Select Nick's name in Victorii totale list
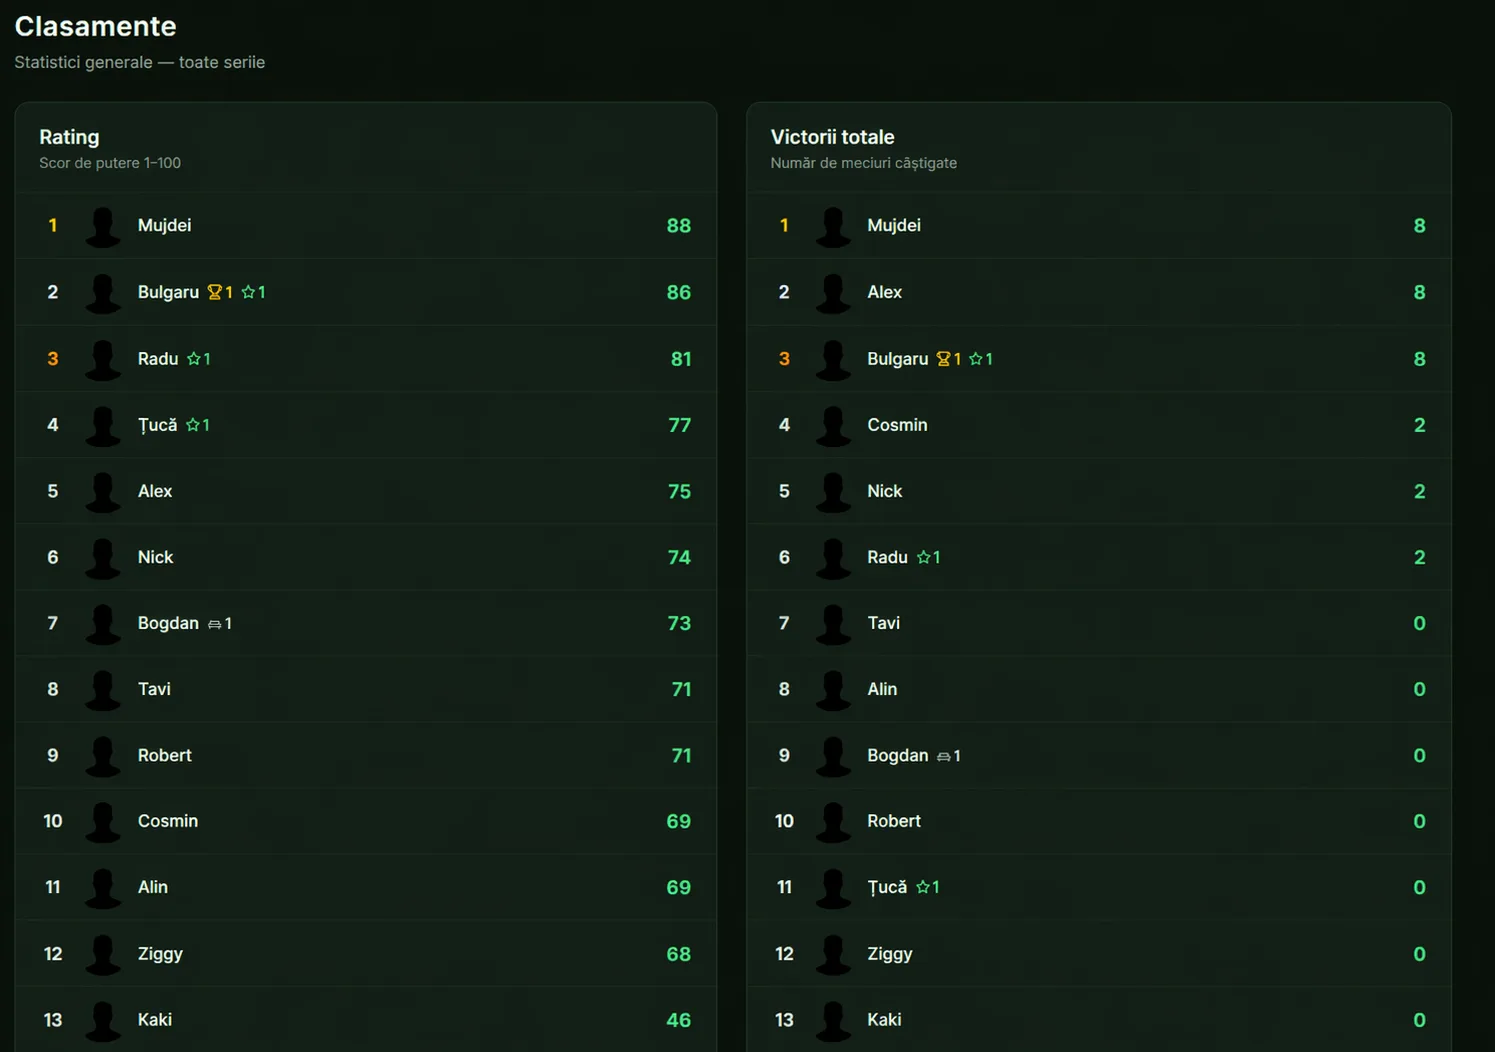The image size is (1495, 1052). [x=884, y=491]
